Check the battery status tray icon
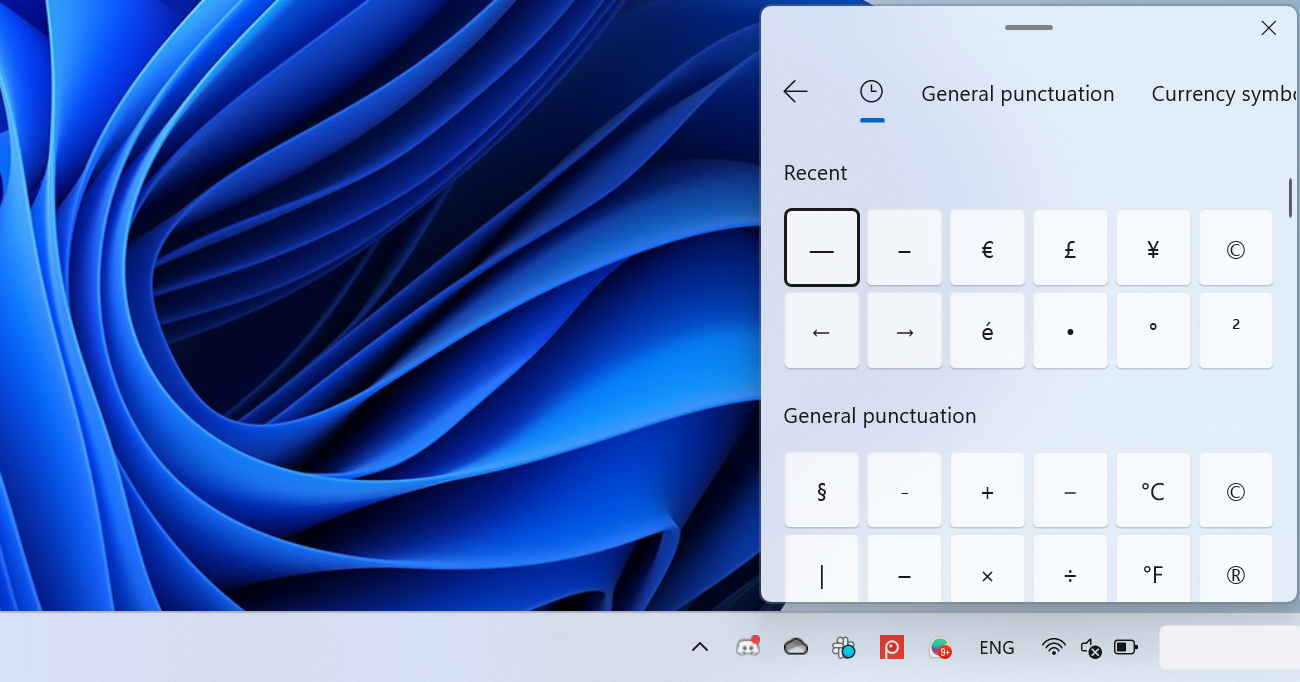The width and height of the screenshot is (1300, 682). click(1126, 647)
